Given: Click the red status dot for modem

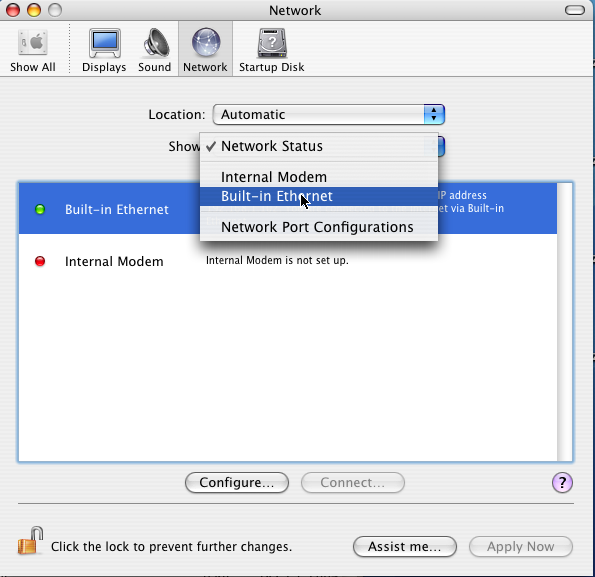Looking at the screenshot, I should pos(40,261).
